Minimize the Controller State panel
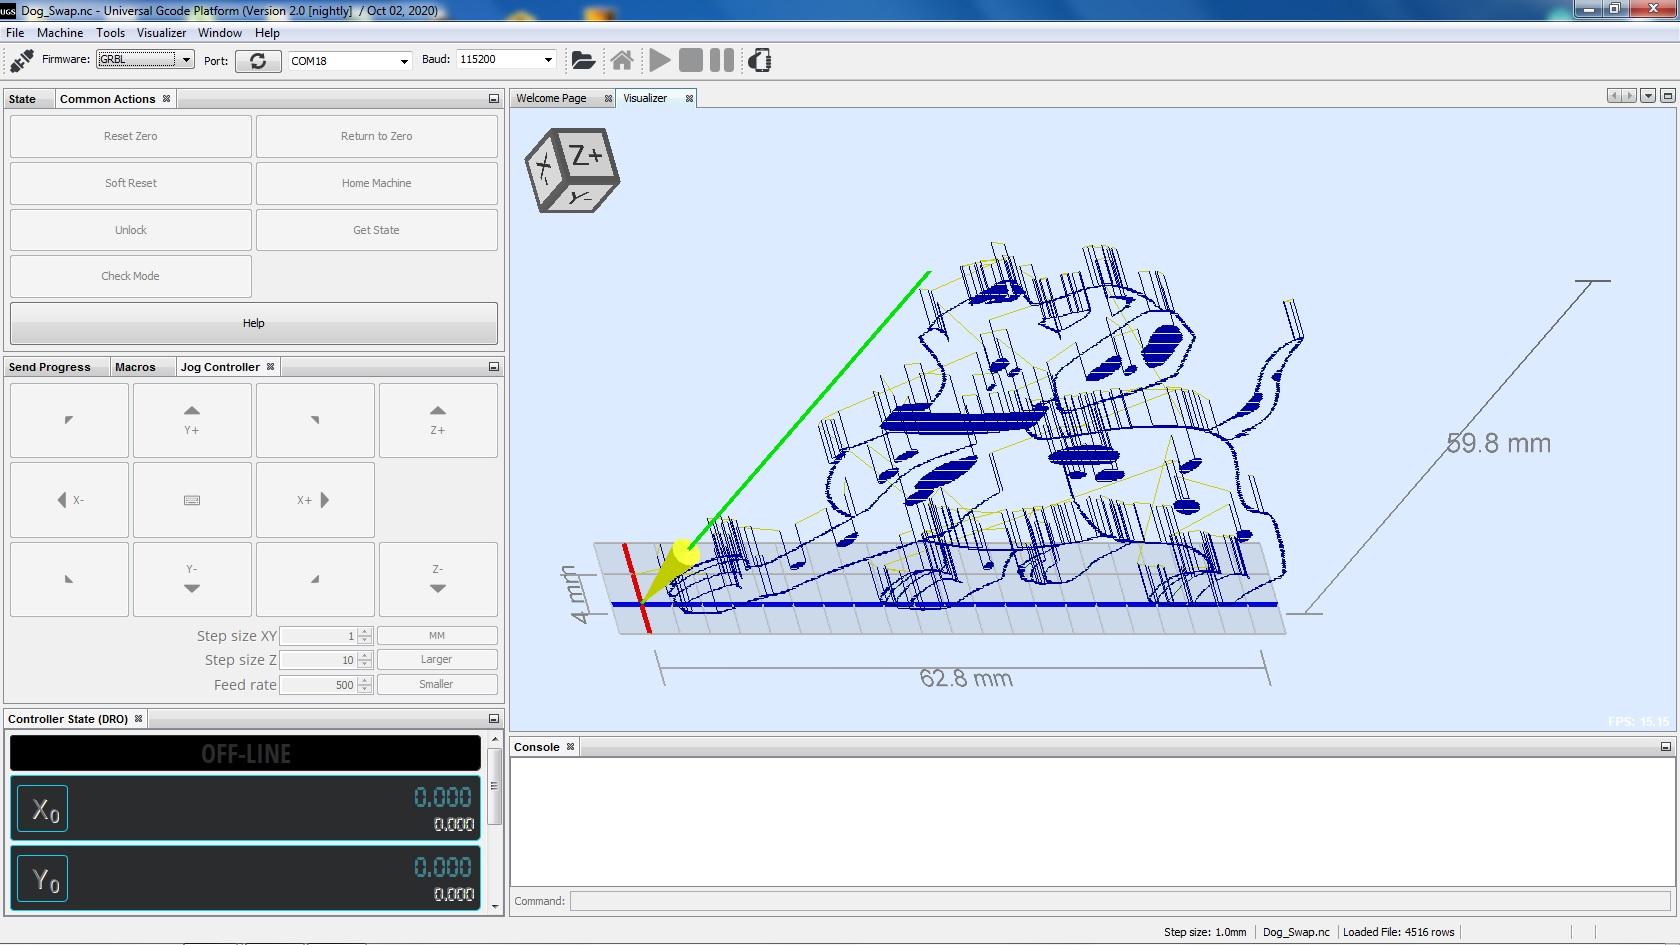Screen dimensions: 1680x945 pyautogui.click(x=493, y=719)
